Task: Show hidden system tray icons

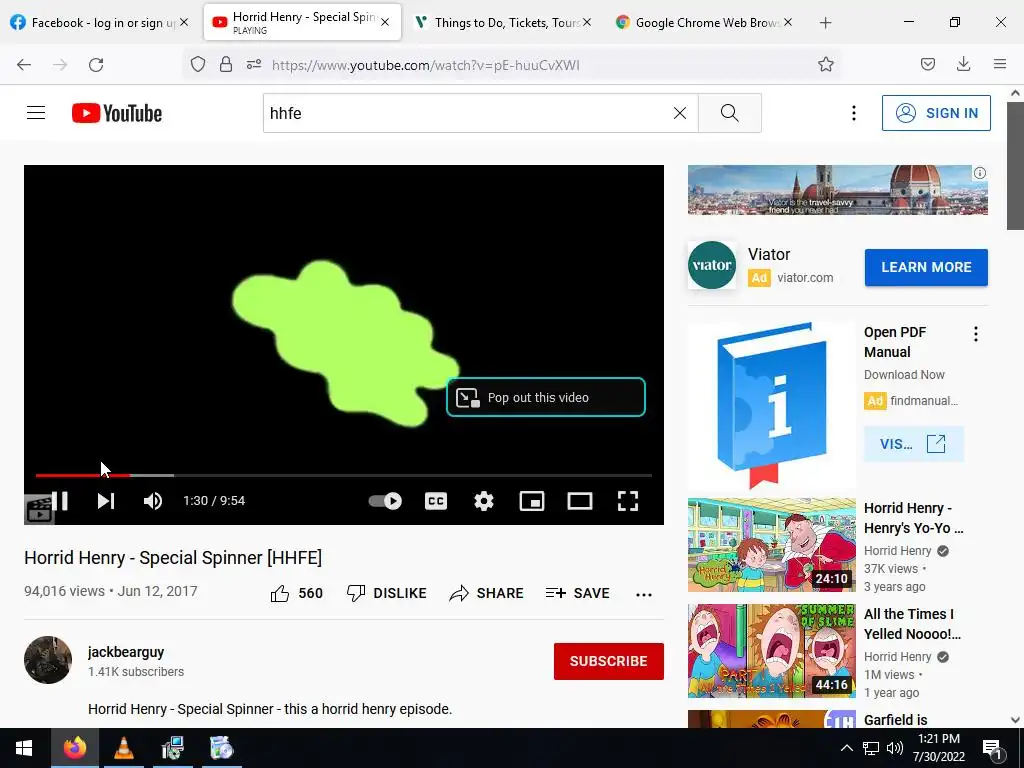Action: pyautogui.click(x=846, y=748)
